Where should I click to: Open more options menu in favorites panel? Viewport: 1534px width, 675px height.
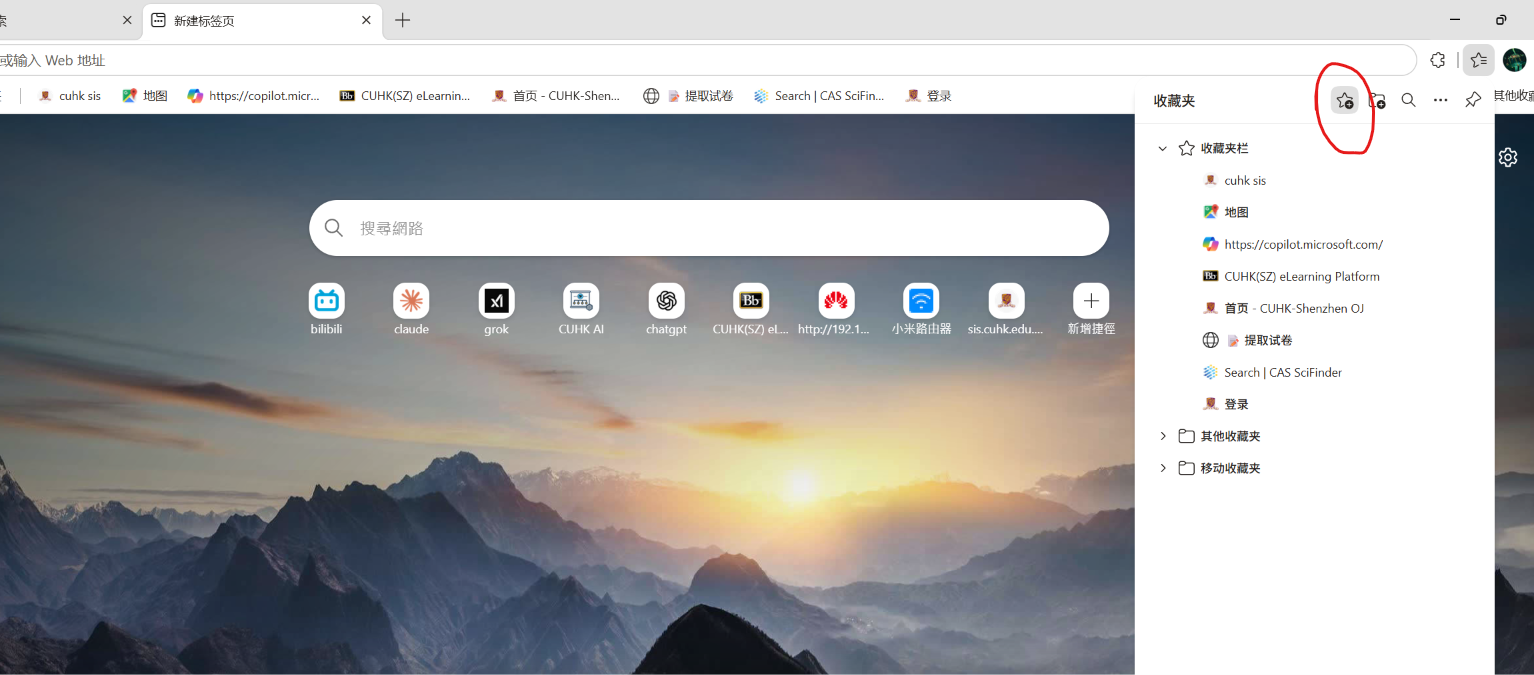click(1440, 100)
